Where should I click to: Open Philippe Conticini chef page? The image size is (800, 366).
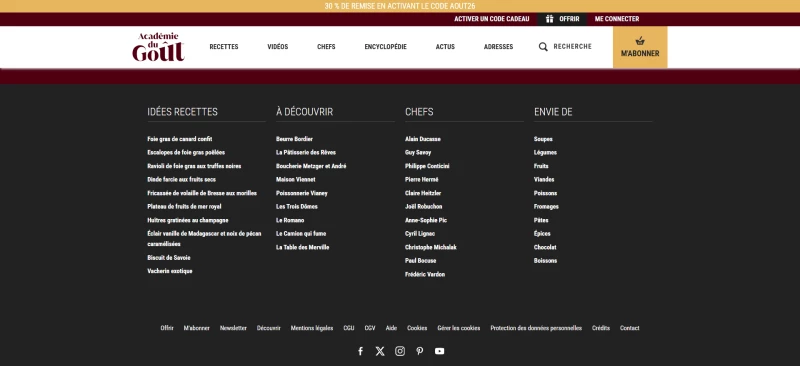(x=427, y=166)
